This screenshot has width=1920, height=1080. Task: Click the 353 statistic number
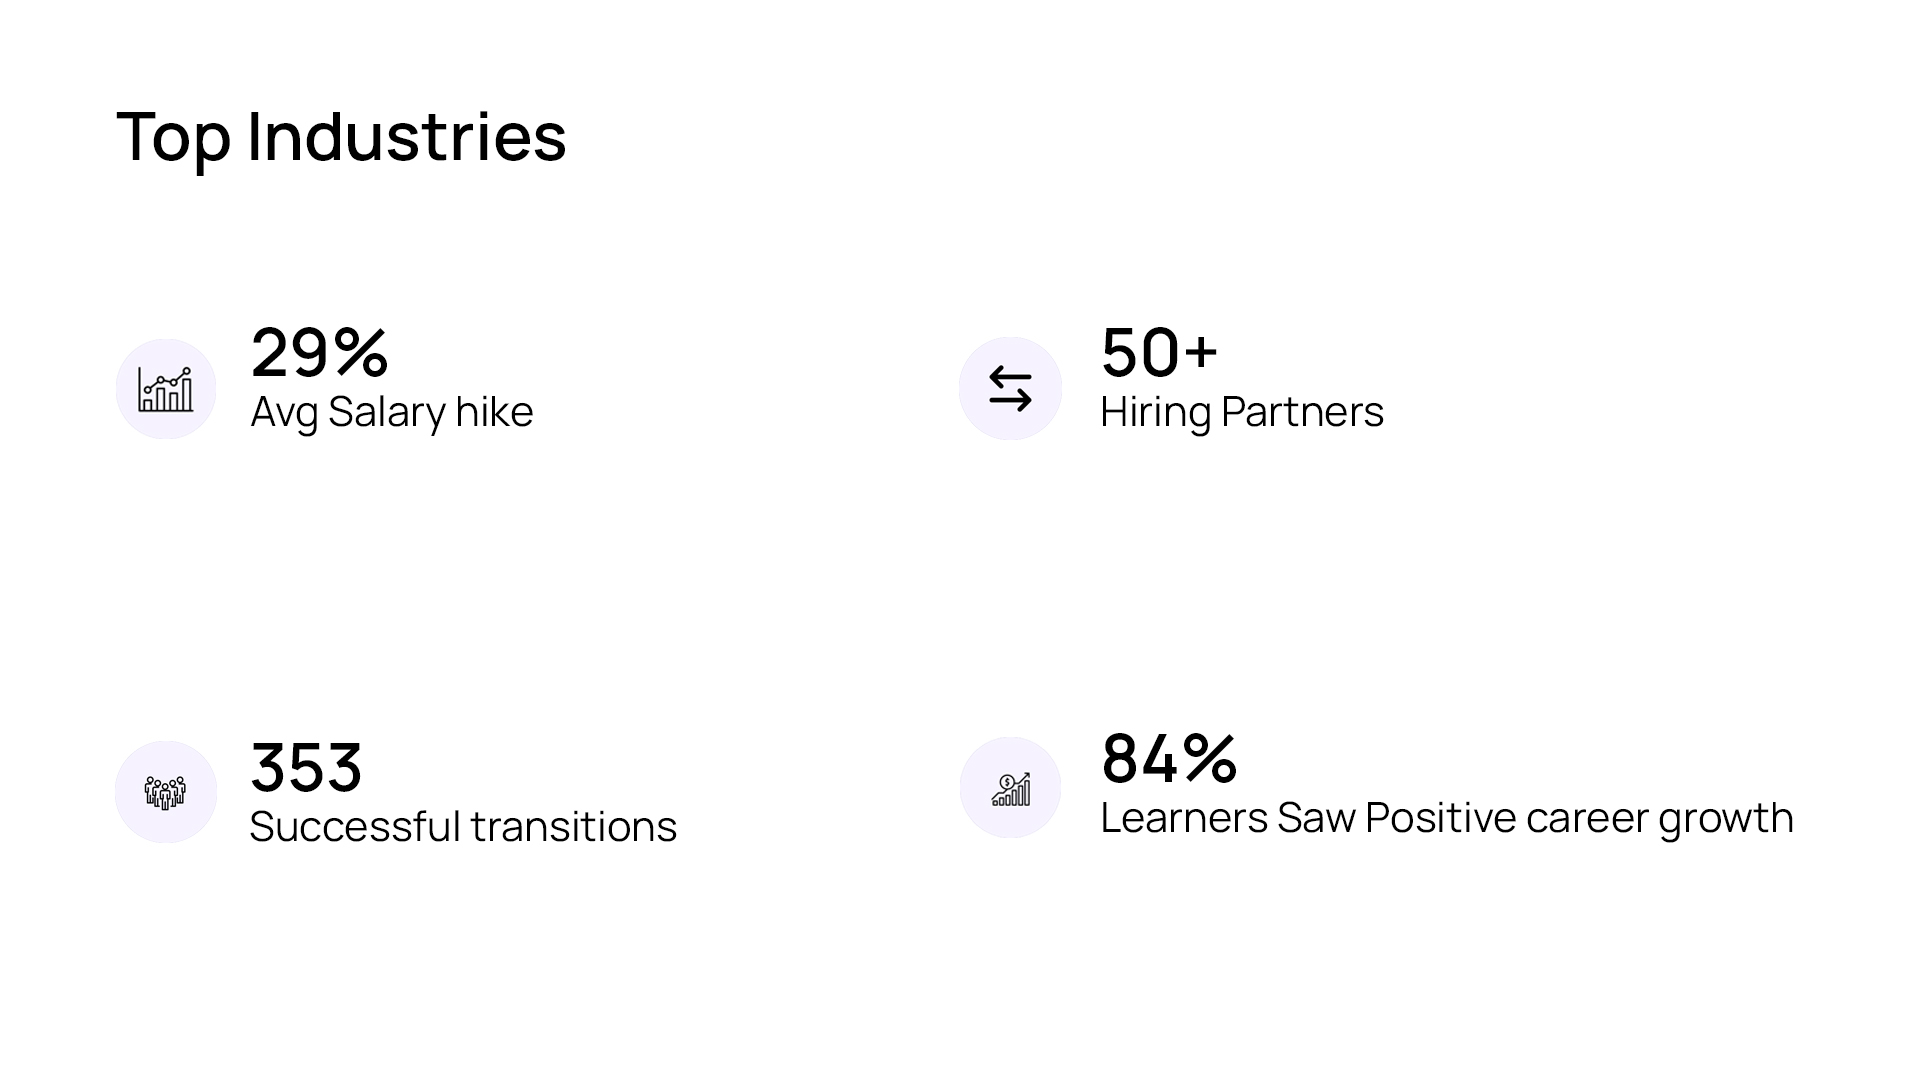click(306, 767)
